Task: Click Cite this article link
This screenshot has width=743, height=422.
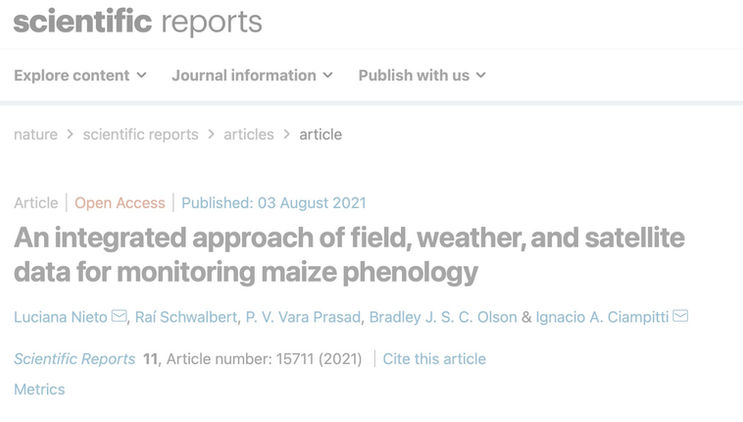Action: pos(434,359)
